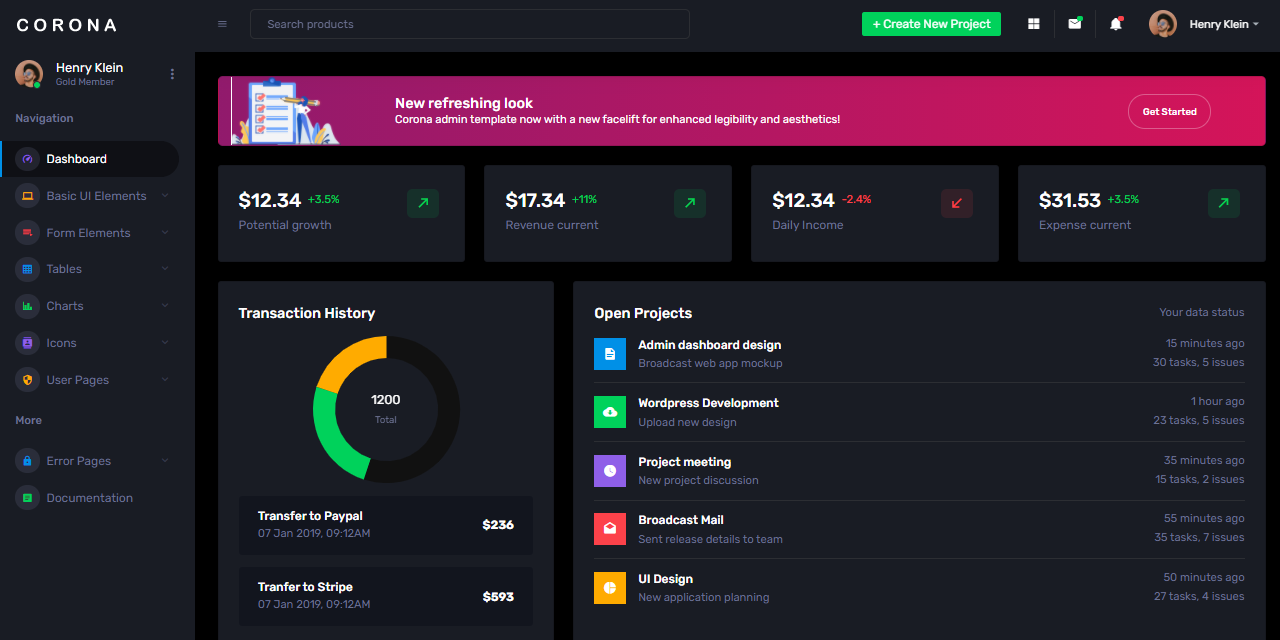The width and height of the screenshot is (1280, 640).
Task: Click Henry Klein's avatar in top navbar
Action: coord(1163,24)
